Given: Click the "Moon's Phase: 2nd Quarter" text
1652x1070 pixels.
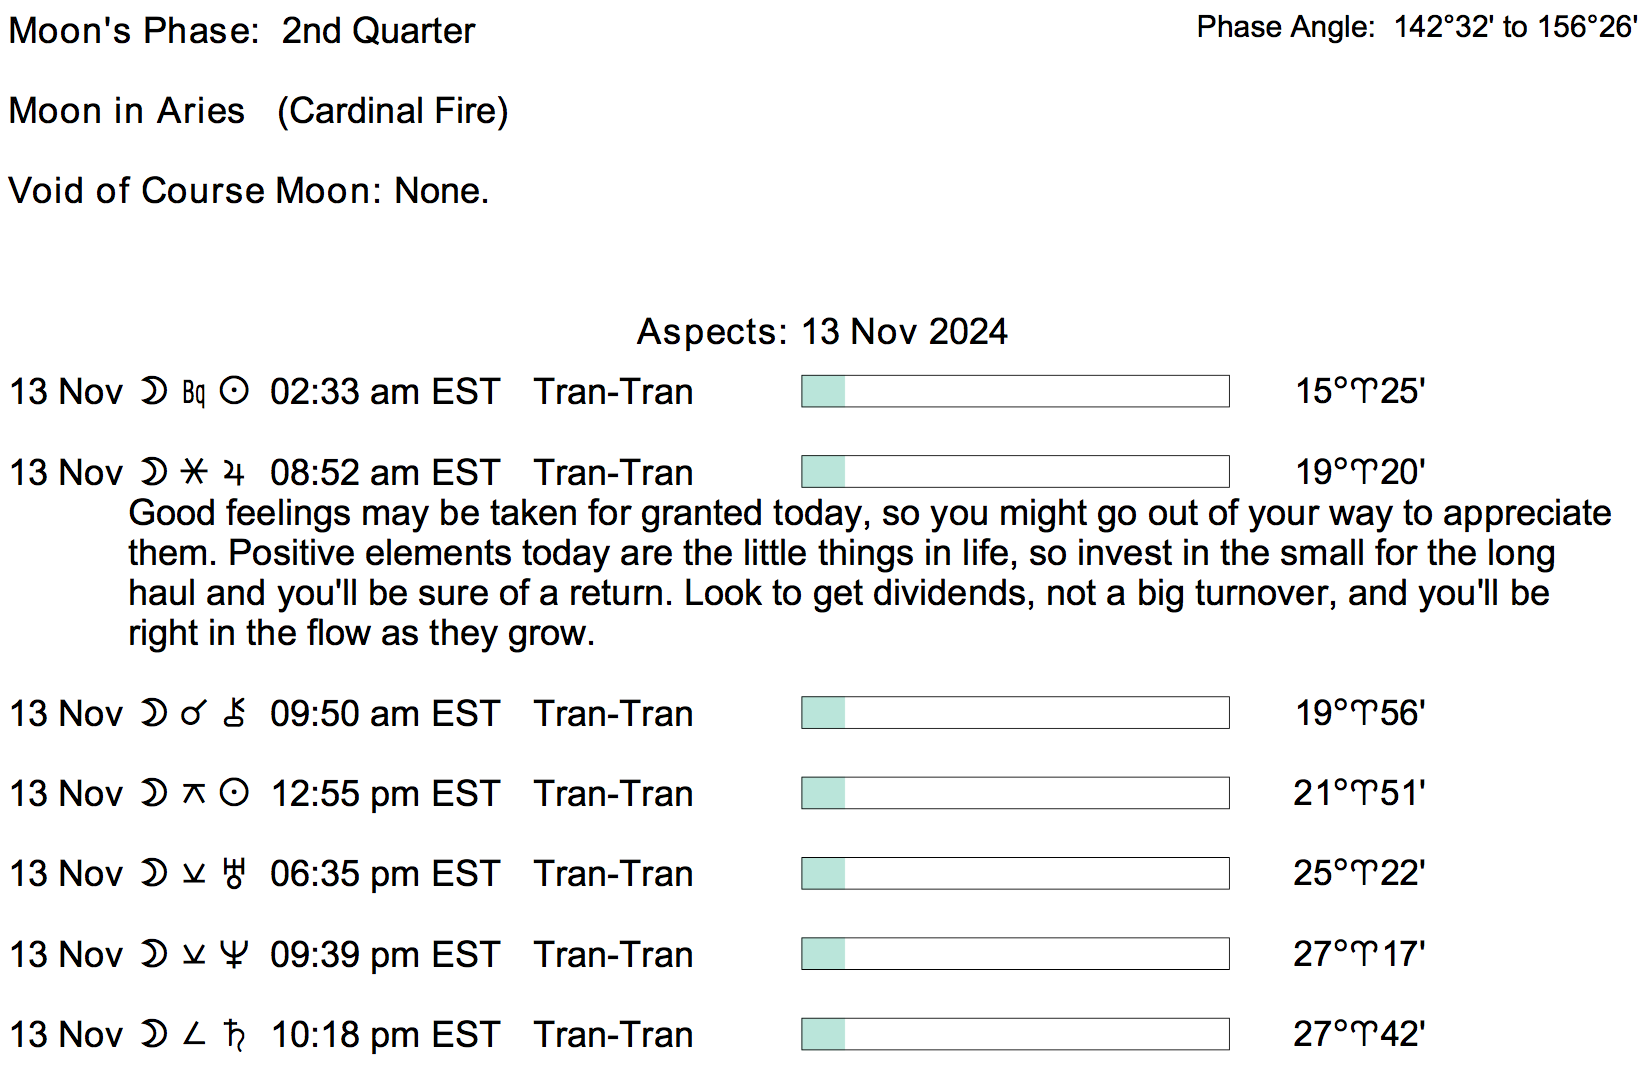Looking at the screenshot, I should [x=242, y=30].
